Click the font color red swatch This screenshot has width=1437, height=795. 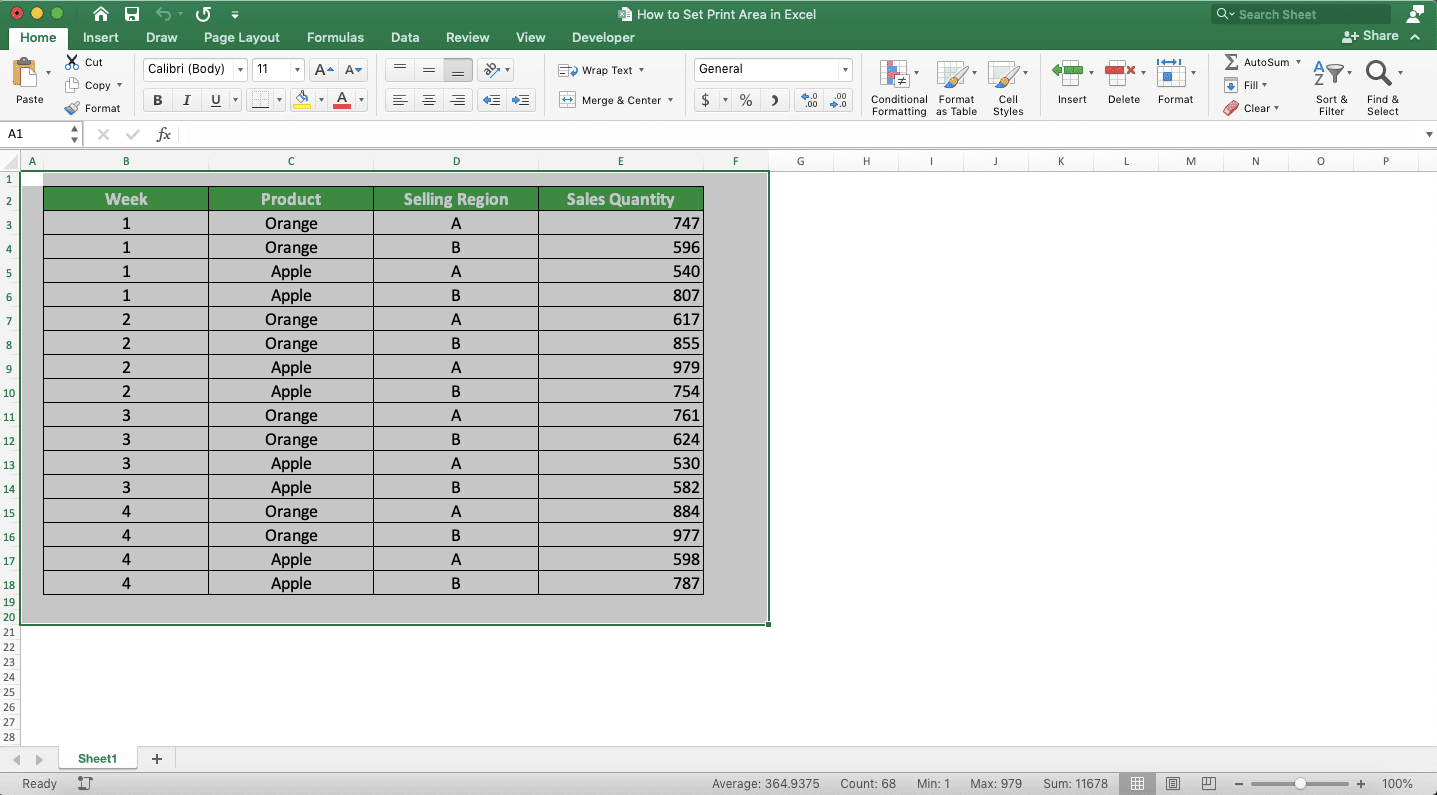click(x=342, y=100)
